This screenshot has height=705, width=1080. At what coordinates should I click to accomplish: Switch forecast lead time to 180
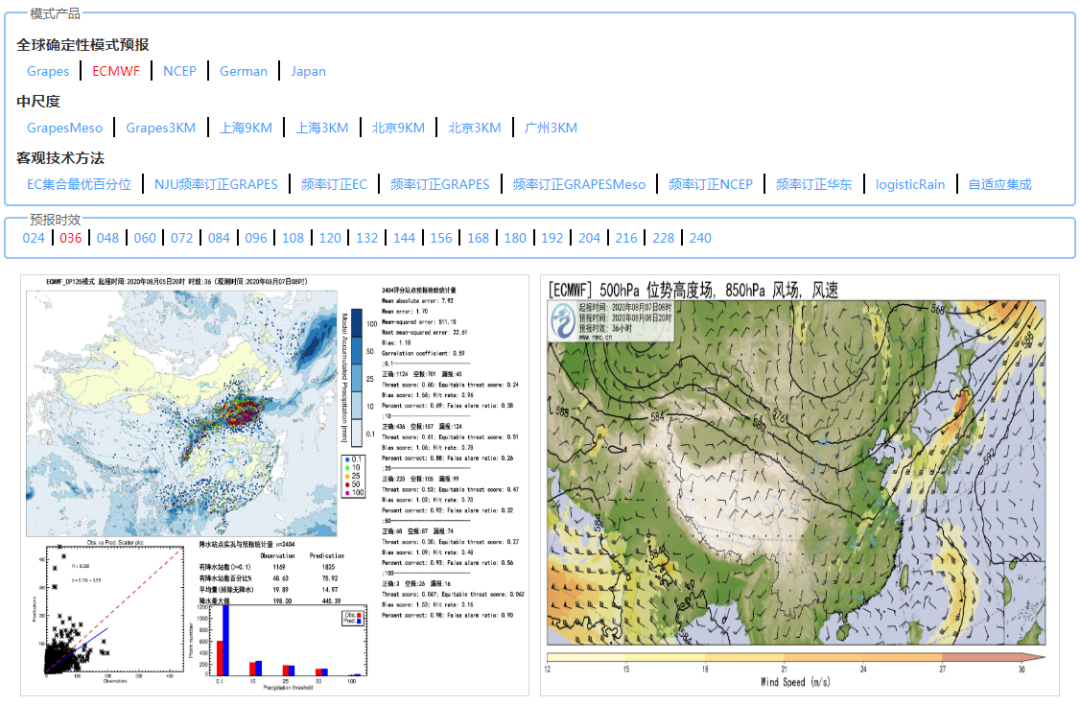pos(515,238)
